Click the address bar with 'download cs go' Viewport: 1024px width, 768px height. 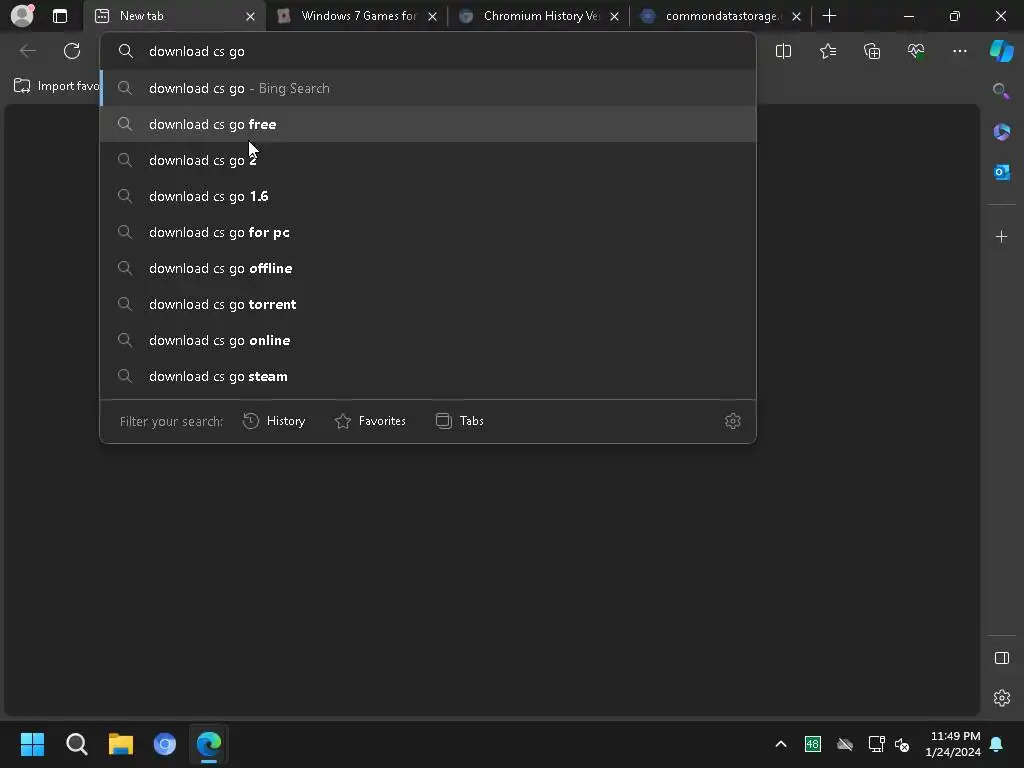428,51
